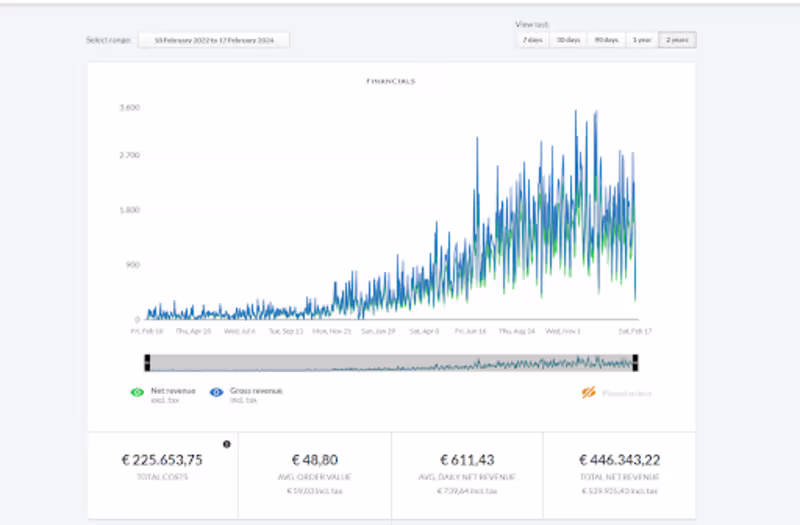Click the right handle of the range navigator
Image resolution: width=800 pixels, height=525 pixels.
pyautogui.click(x=635, y=362)
